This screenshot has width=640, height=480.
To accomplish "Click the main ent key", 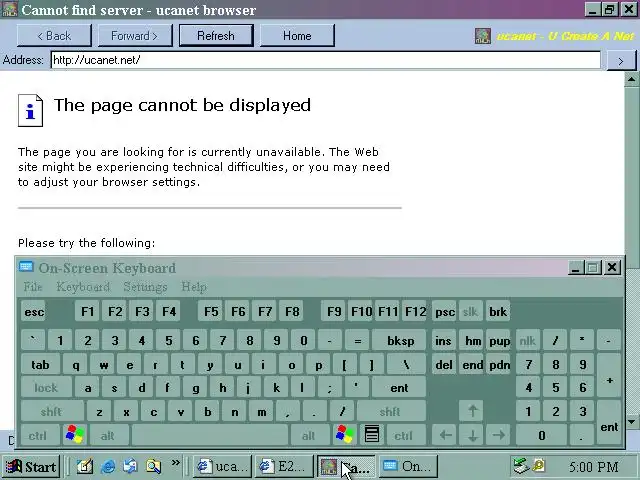I will click(x=399, y=388).
